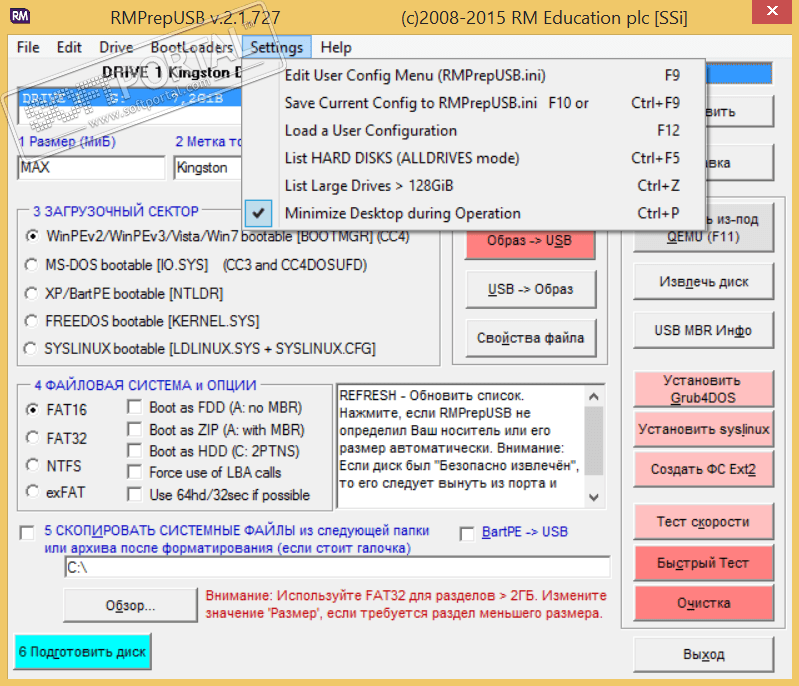Click the RM application icon in title bar
The width and height of the screenshot is (799, 686).
click(x=20, y=16)
